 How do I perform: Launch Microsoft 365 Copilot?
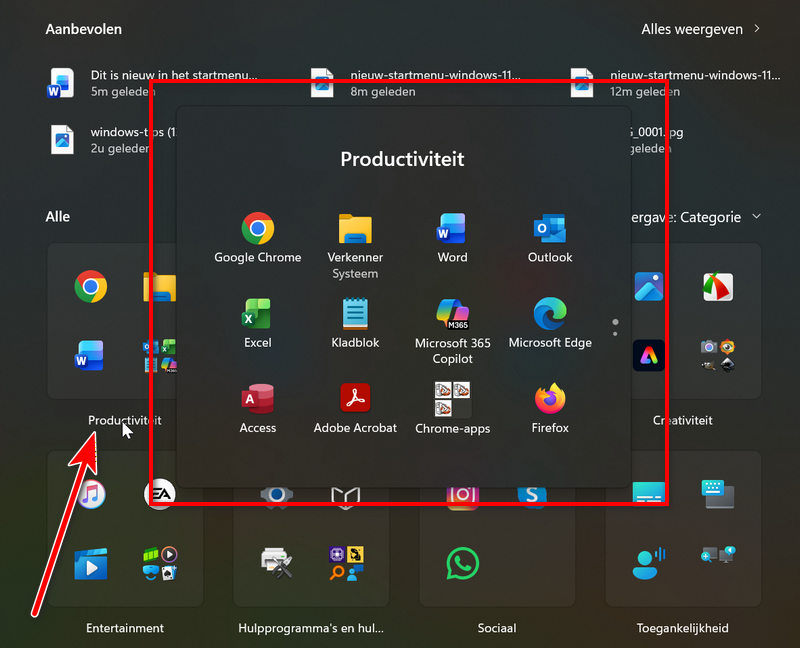click(452, 314)
